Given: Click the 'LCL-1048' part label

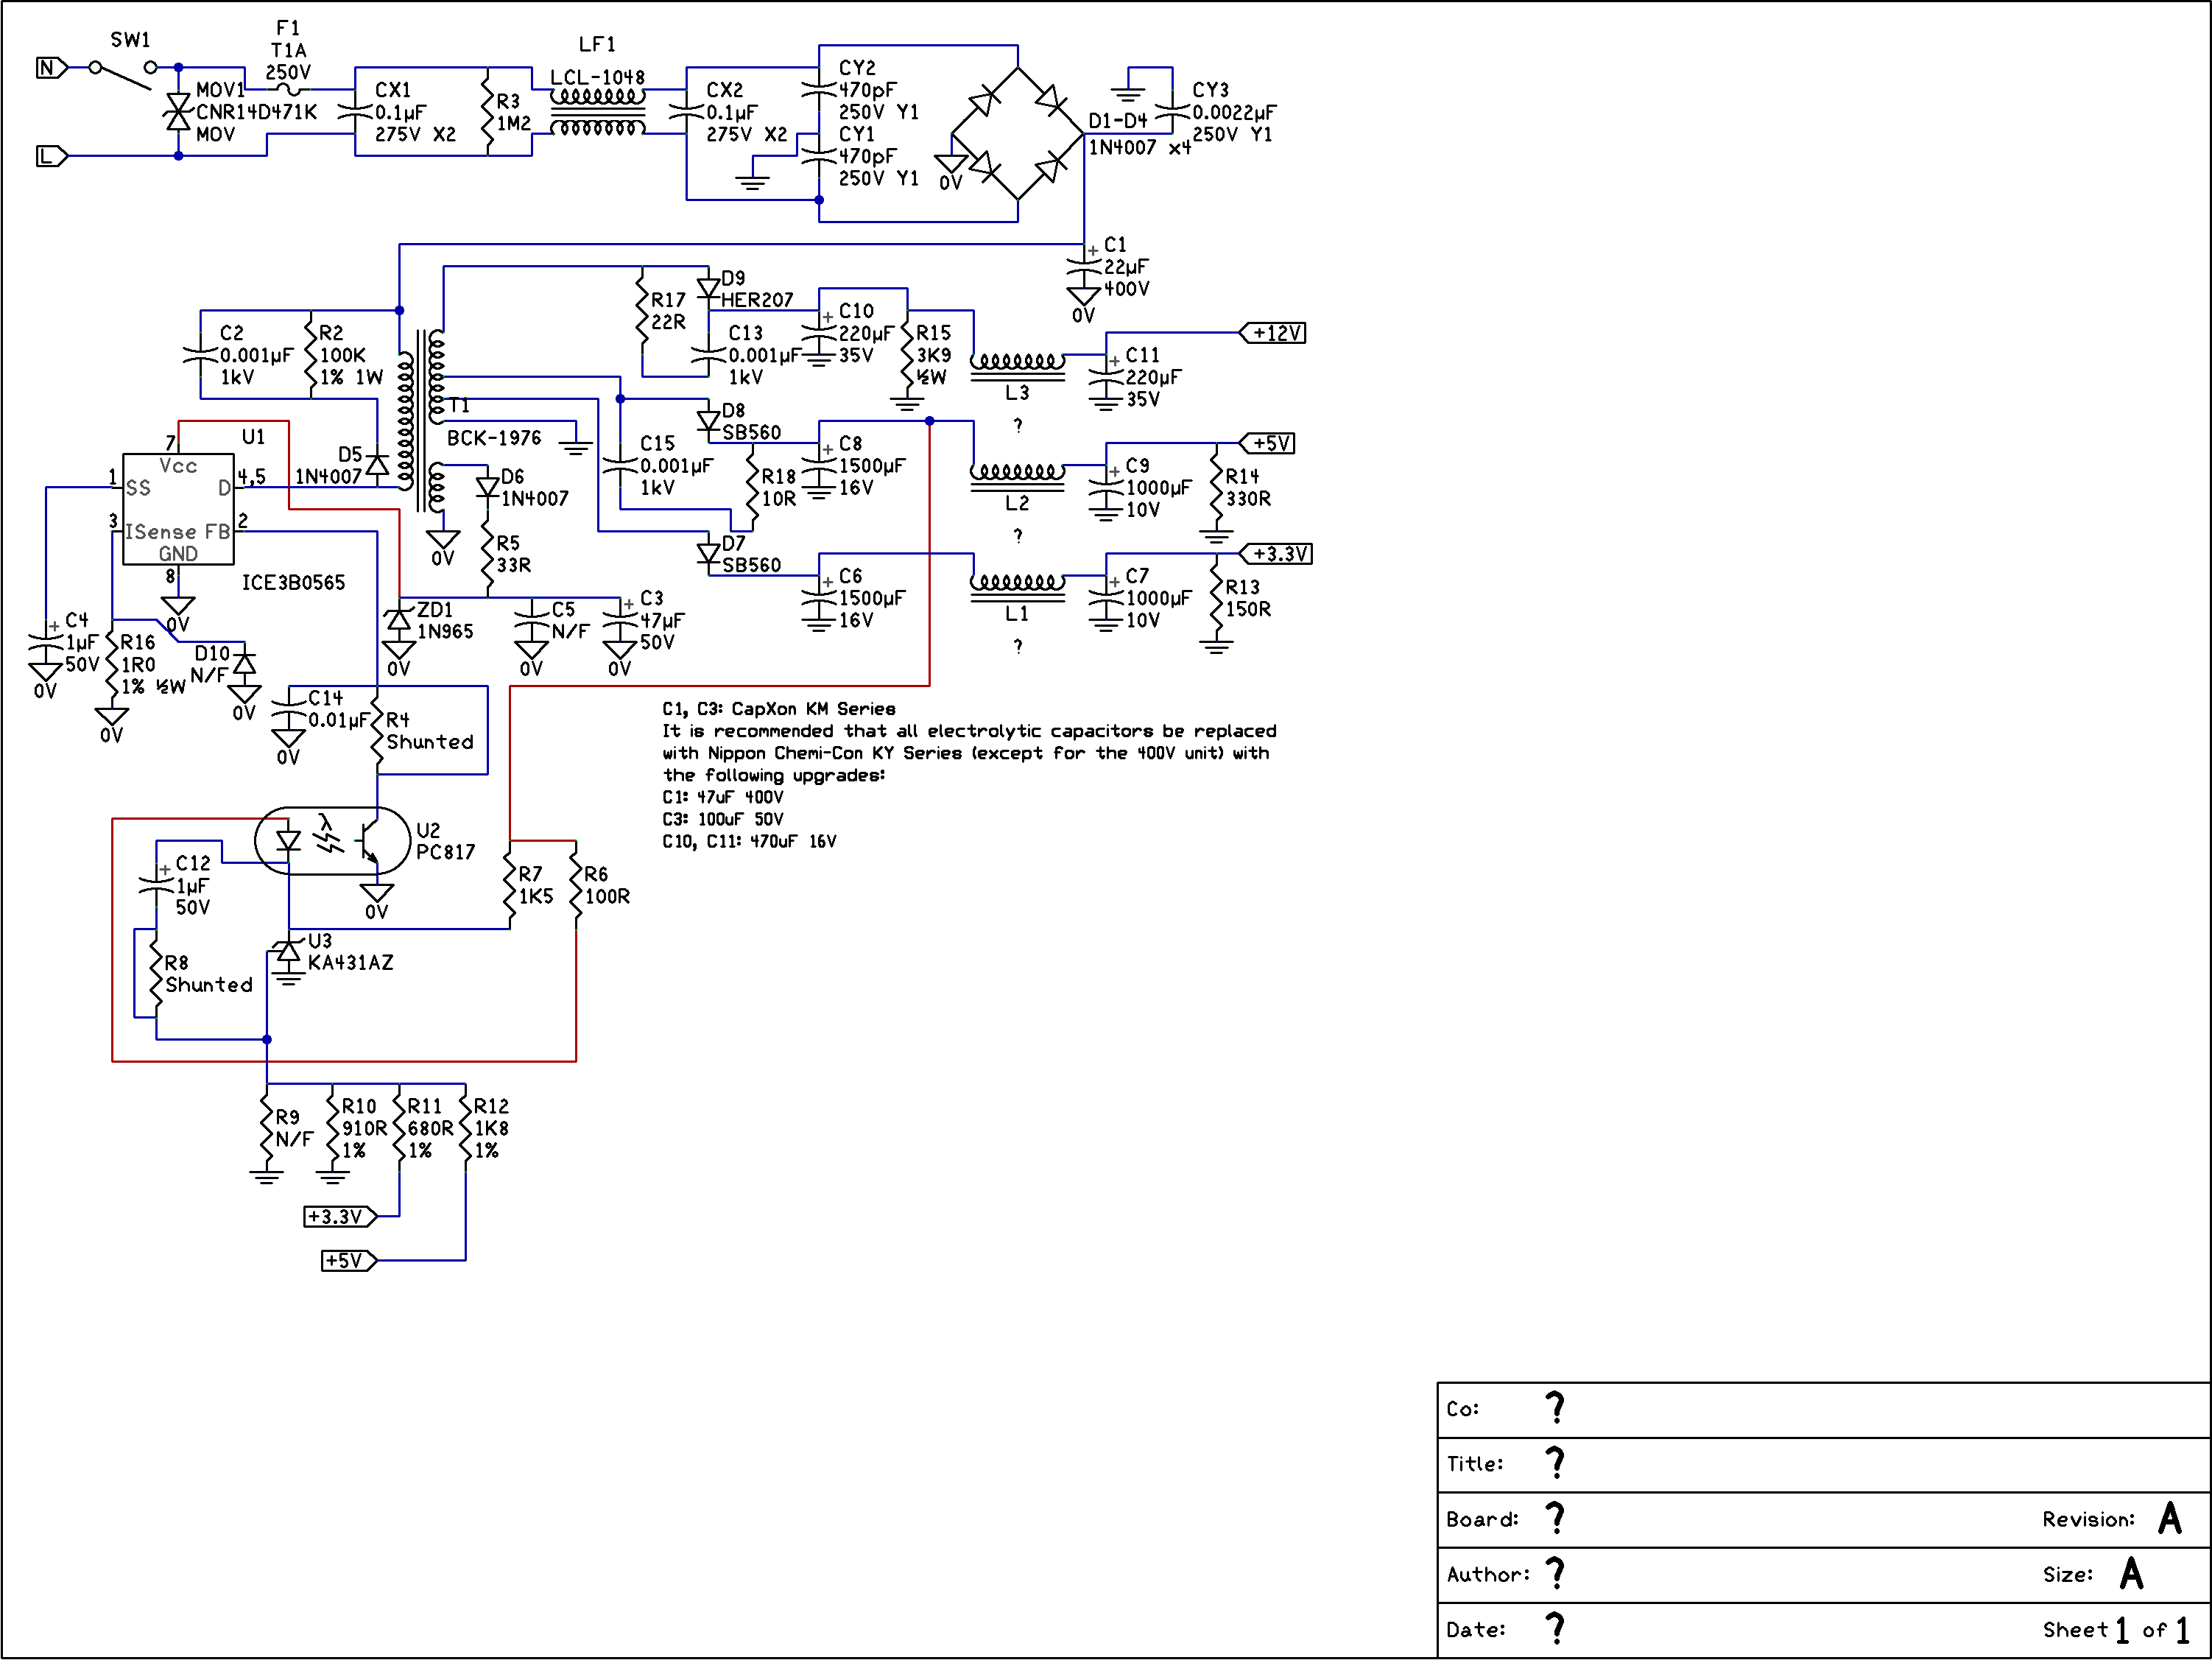Looking at the screenshot, I should (x=598, y=77).
